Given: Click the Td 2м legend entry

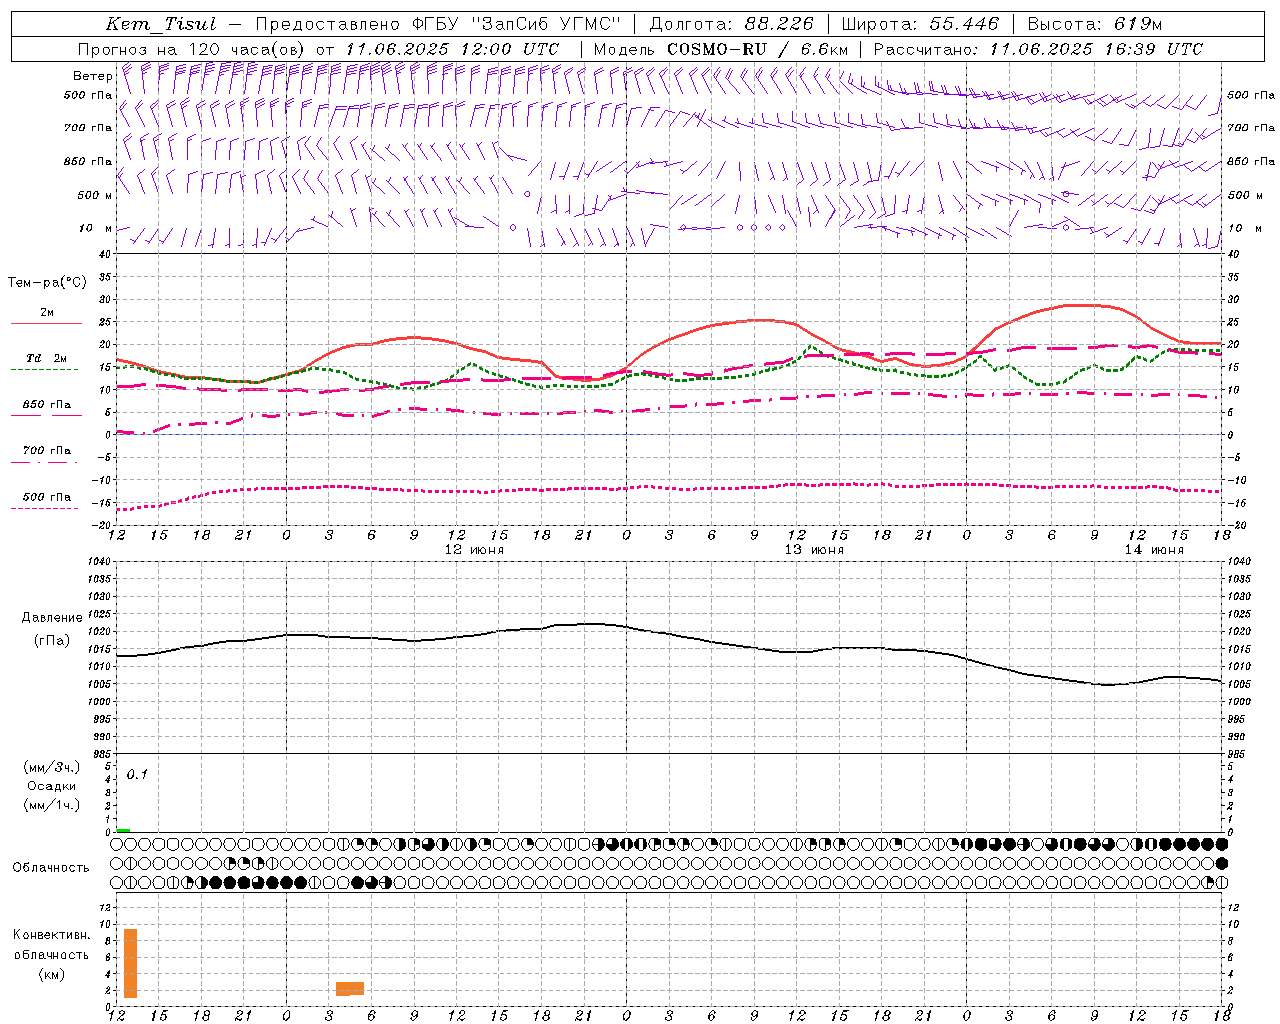Looking at the screenshot, I should (x=47, y=358).
